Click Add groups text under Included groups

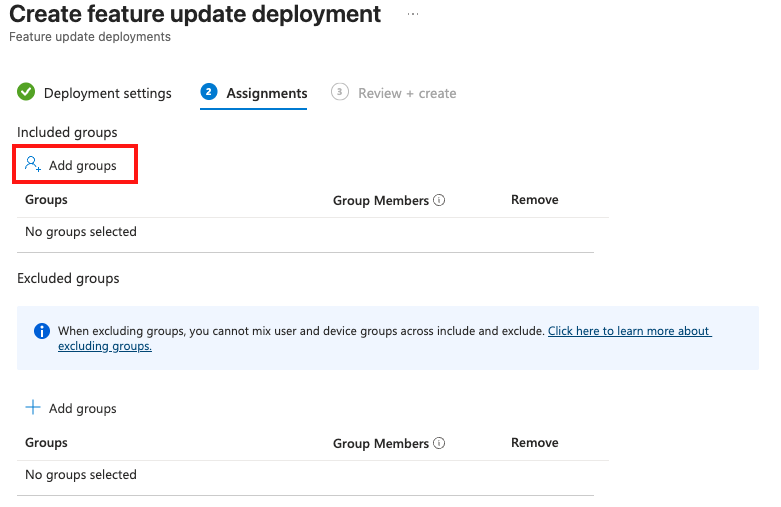click(83, 165)
